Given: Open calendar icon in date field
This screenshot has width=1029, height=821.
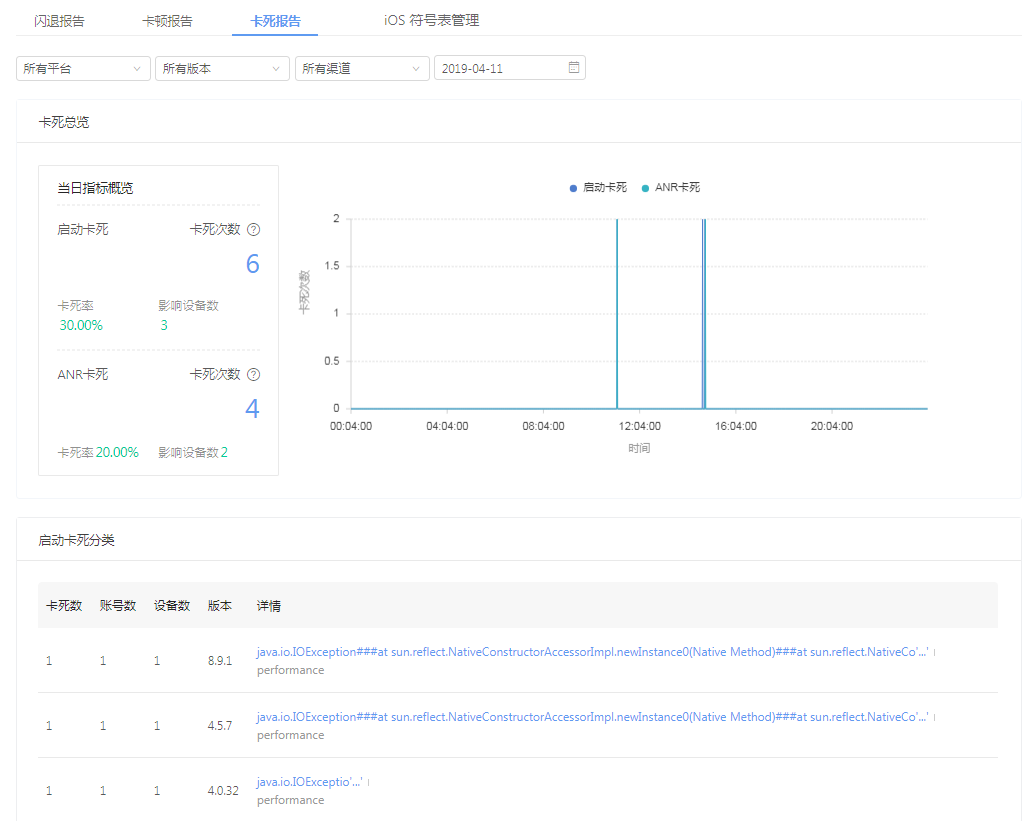Looking at the screenshot, I should pyautogui.click(x=574, y=68).
